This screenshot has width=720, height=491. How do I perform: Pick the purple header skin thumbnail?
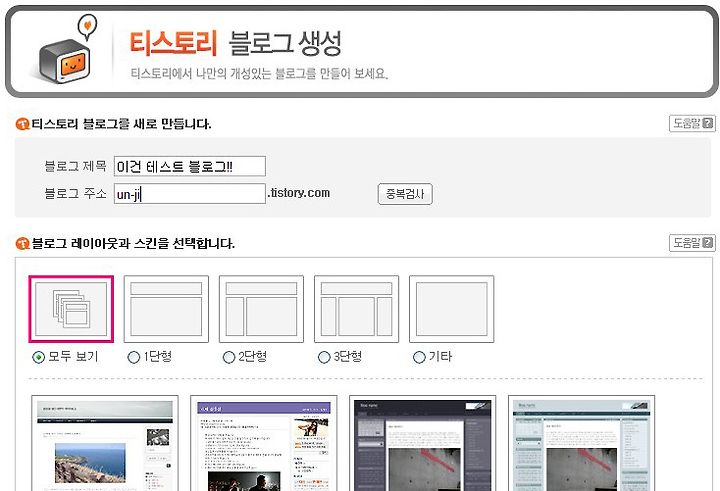(x=264, y=443)
